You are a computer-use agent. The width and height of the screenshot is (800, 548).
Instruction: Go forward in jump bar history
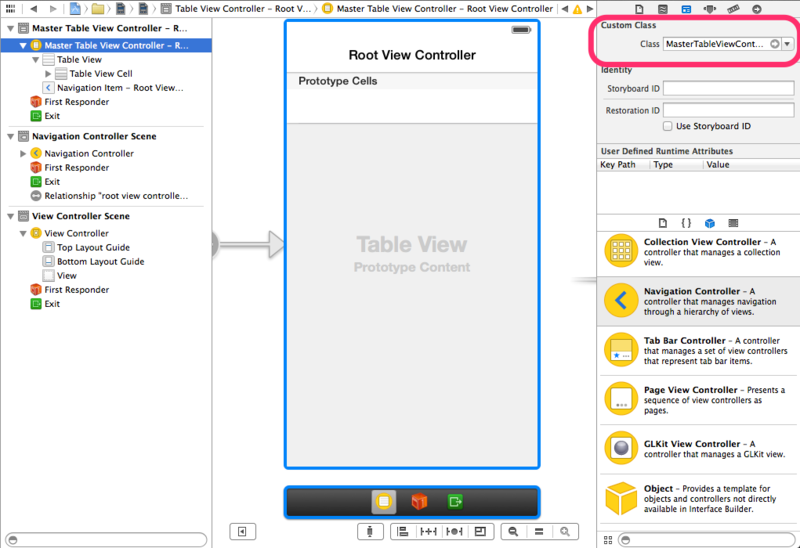(53, 9)
